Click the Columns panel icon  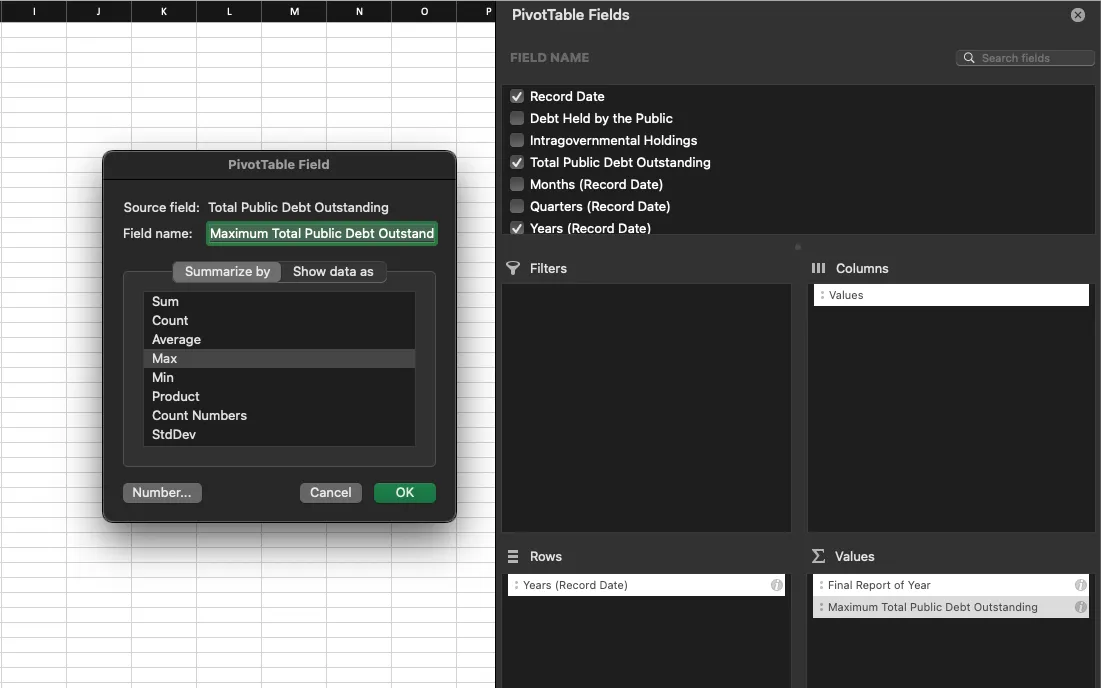click(x=818, y=268)
